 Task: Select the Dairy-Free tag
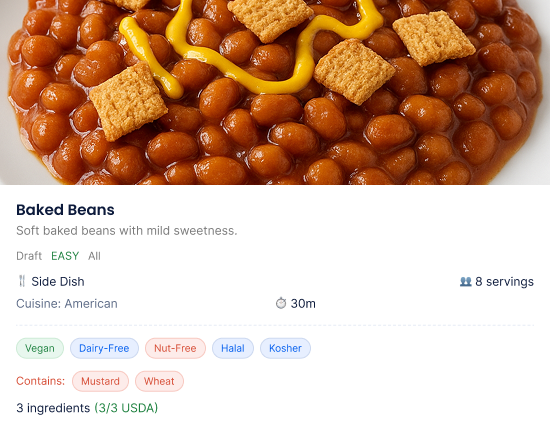click(x=104, y=348)
